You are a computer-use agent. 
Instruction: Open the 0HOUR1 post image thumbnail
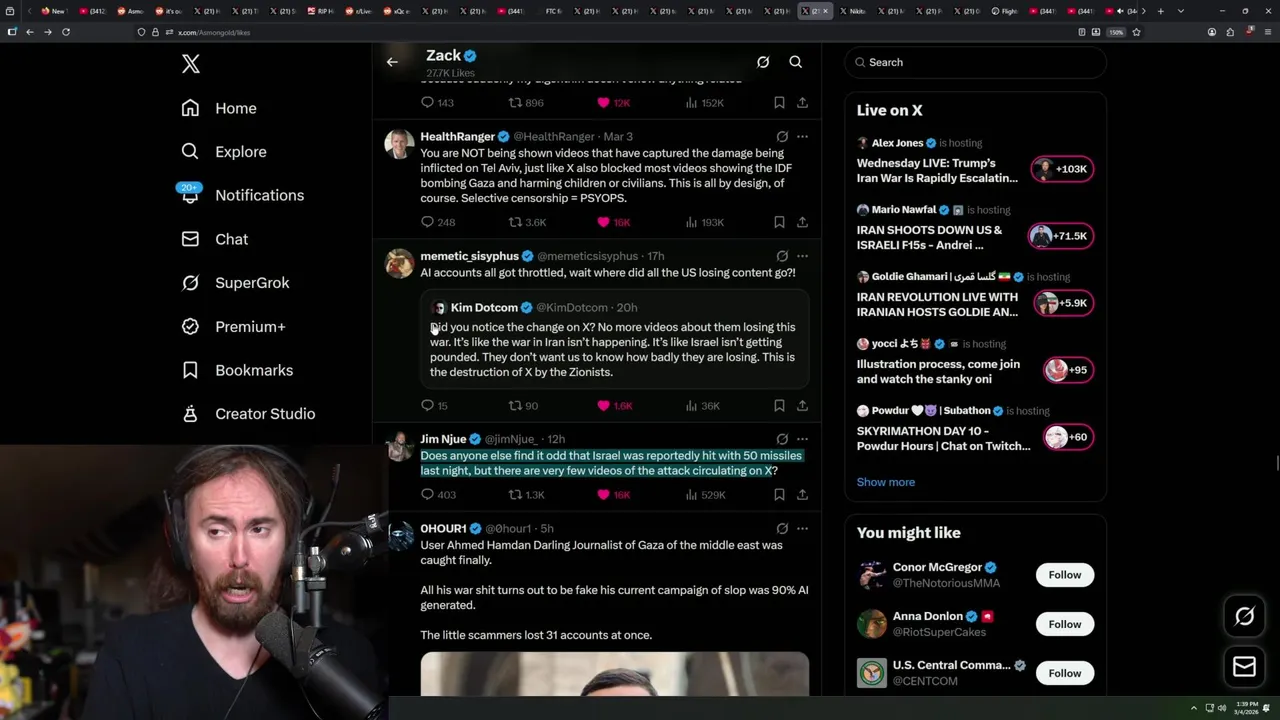point(614,674)
